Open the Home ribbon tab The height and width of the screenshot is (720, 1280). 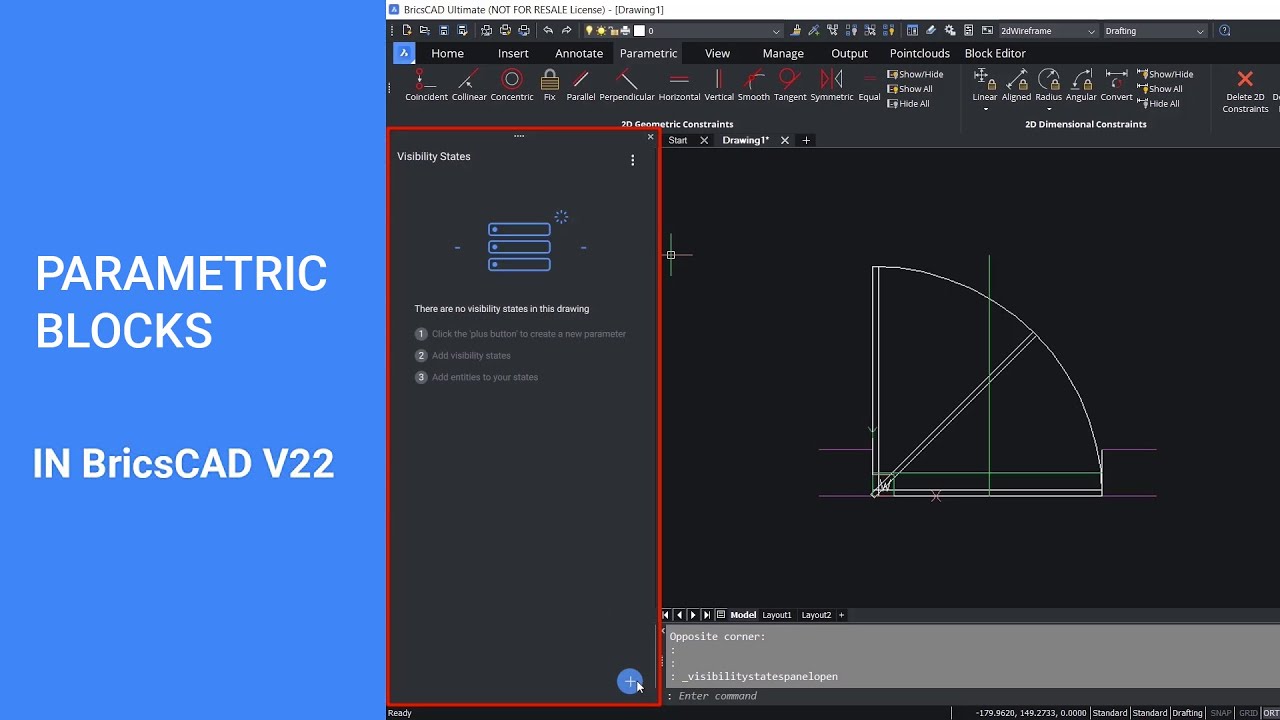coord(447,53)
